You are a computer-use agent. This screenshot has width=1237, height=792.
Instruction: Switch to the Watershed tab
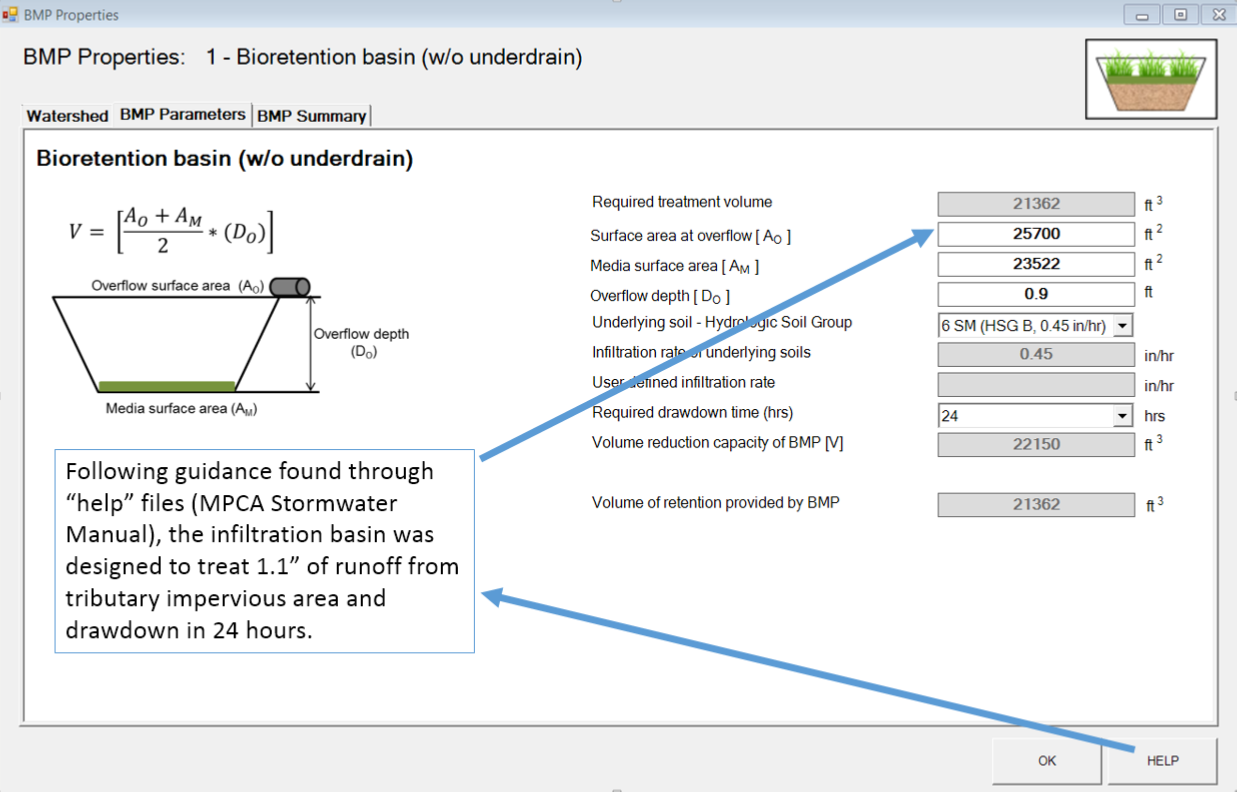67,116
